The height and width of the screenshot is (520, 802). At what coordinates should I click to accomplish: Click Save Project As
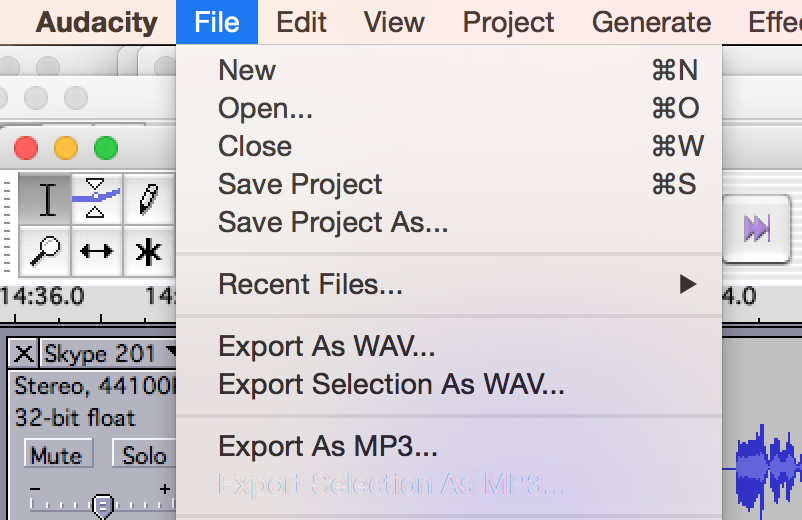point(333,223)
